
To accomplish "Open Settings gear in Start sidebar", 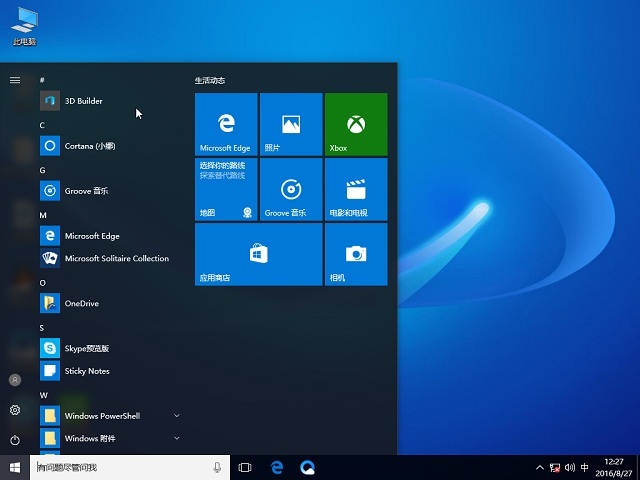I will (15, 410).
